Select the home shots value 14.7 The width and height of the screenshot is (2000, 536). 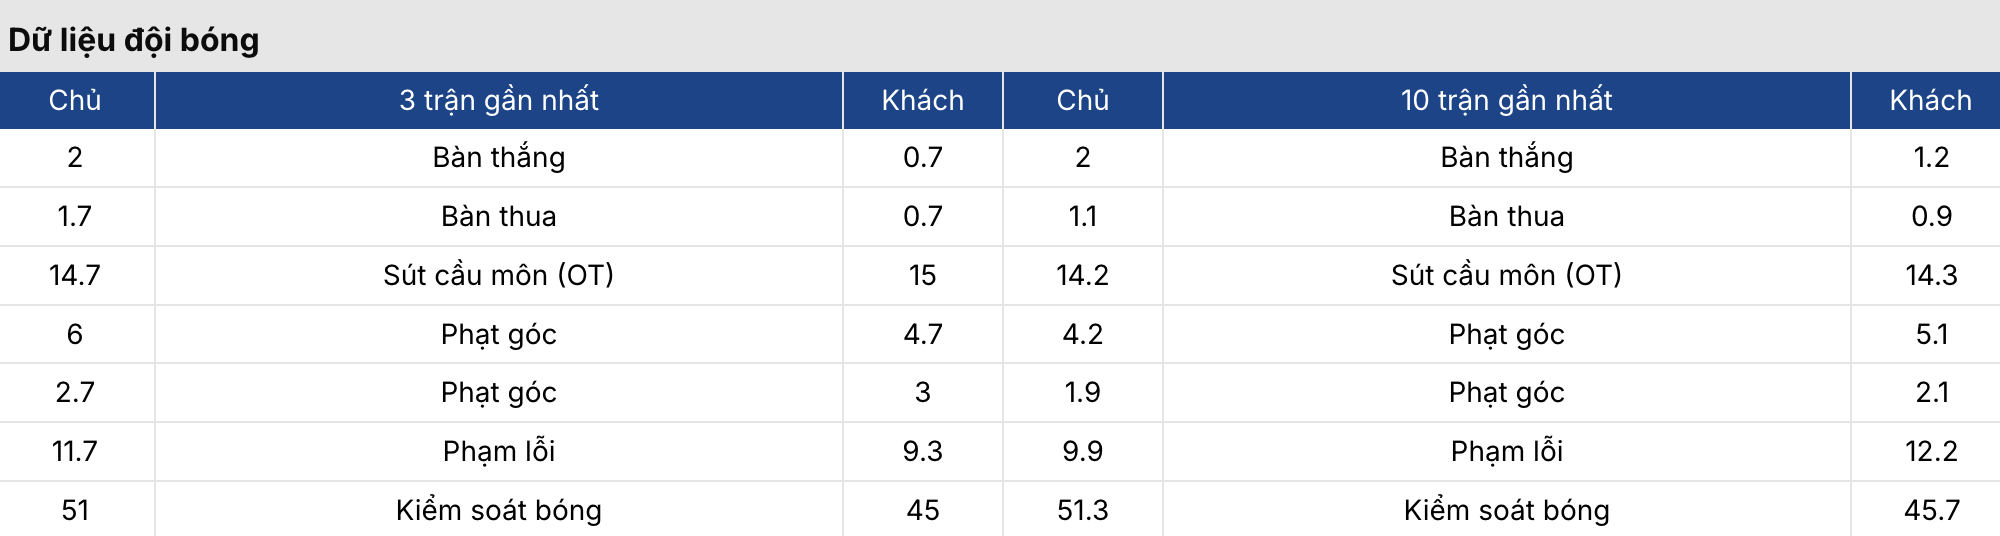click(75, 275)
